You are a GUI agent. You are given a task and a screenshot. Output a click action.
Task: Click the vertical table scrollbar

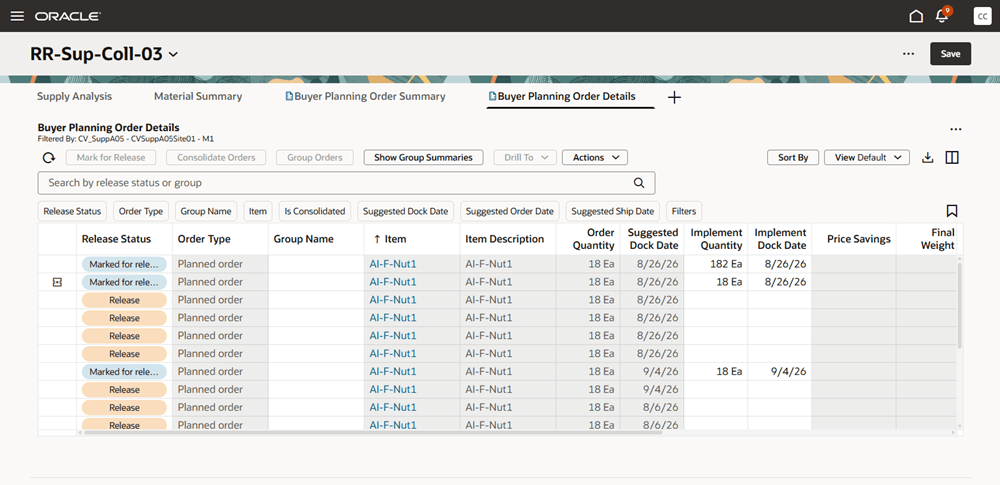tap(959, 306)
